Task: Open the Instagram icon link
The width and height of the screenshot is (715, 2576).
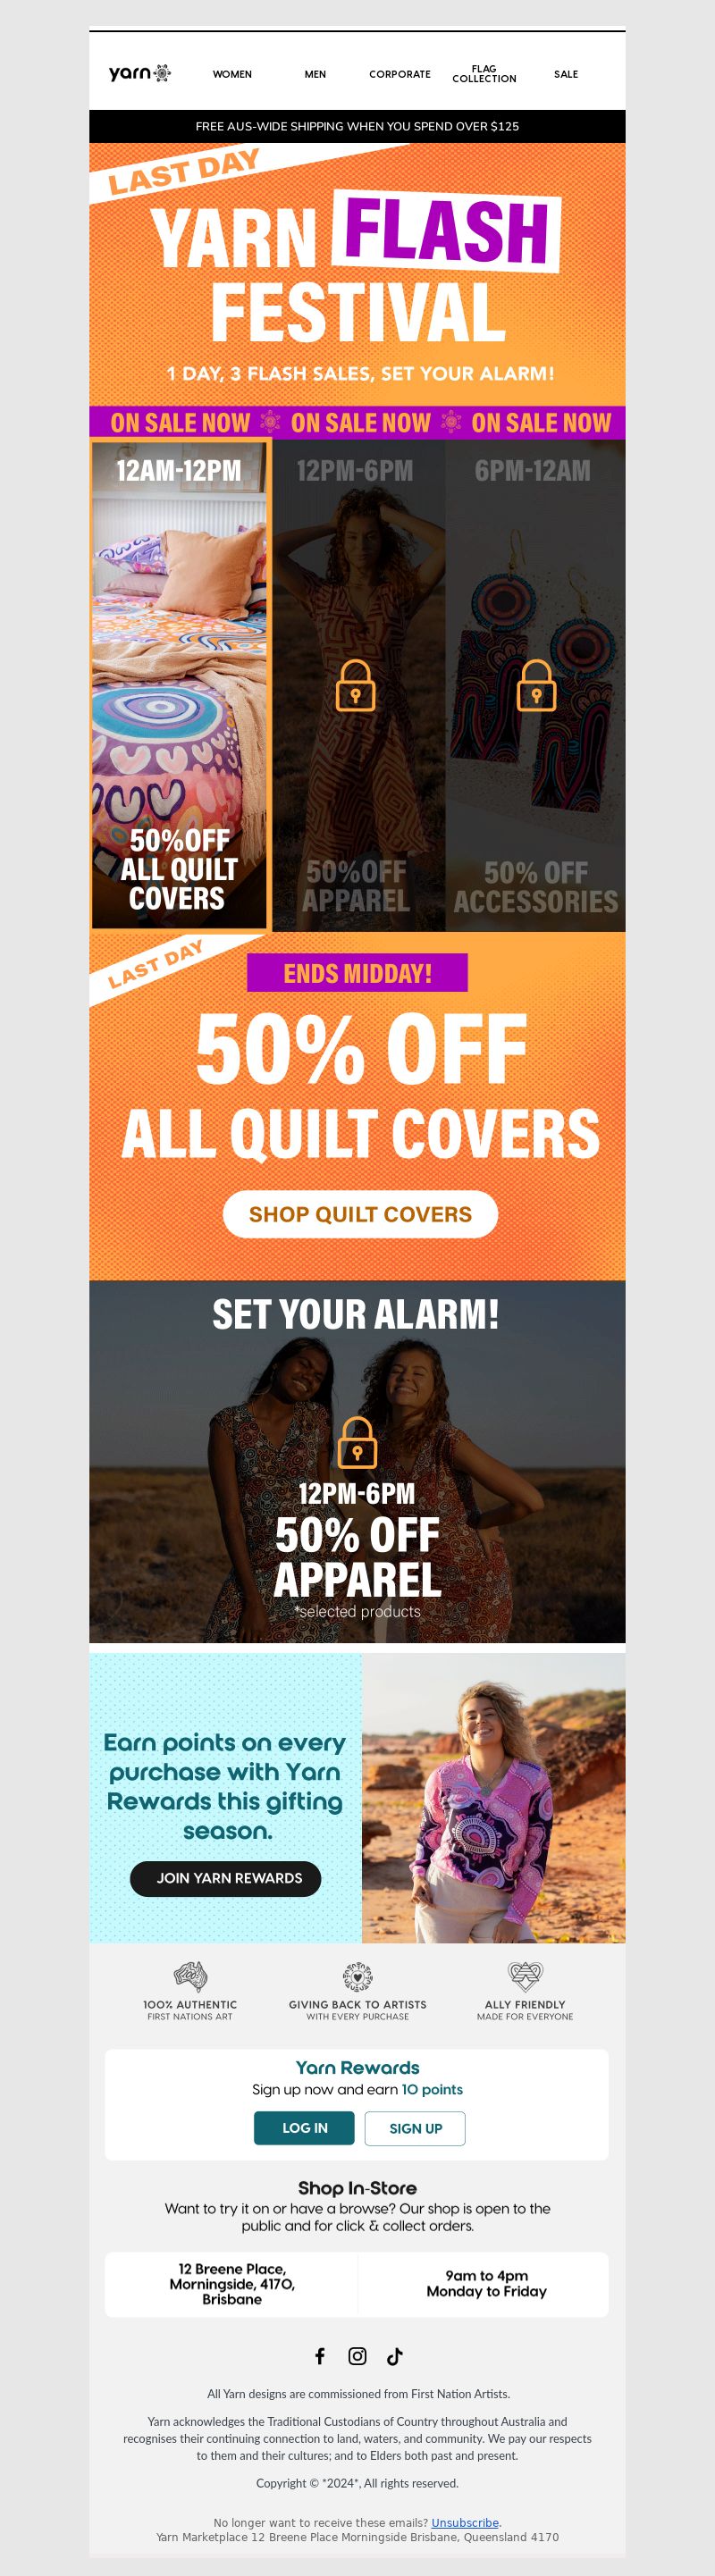Action: pyautogui.click(x=357, y=2356)
